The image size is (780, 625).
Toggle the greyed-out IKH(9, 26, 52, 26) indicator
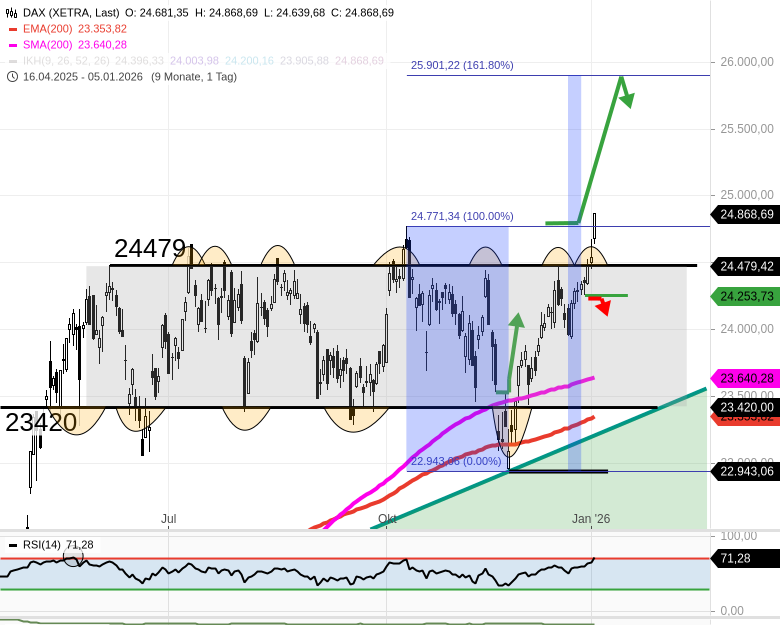pos(84,61)
